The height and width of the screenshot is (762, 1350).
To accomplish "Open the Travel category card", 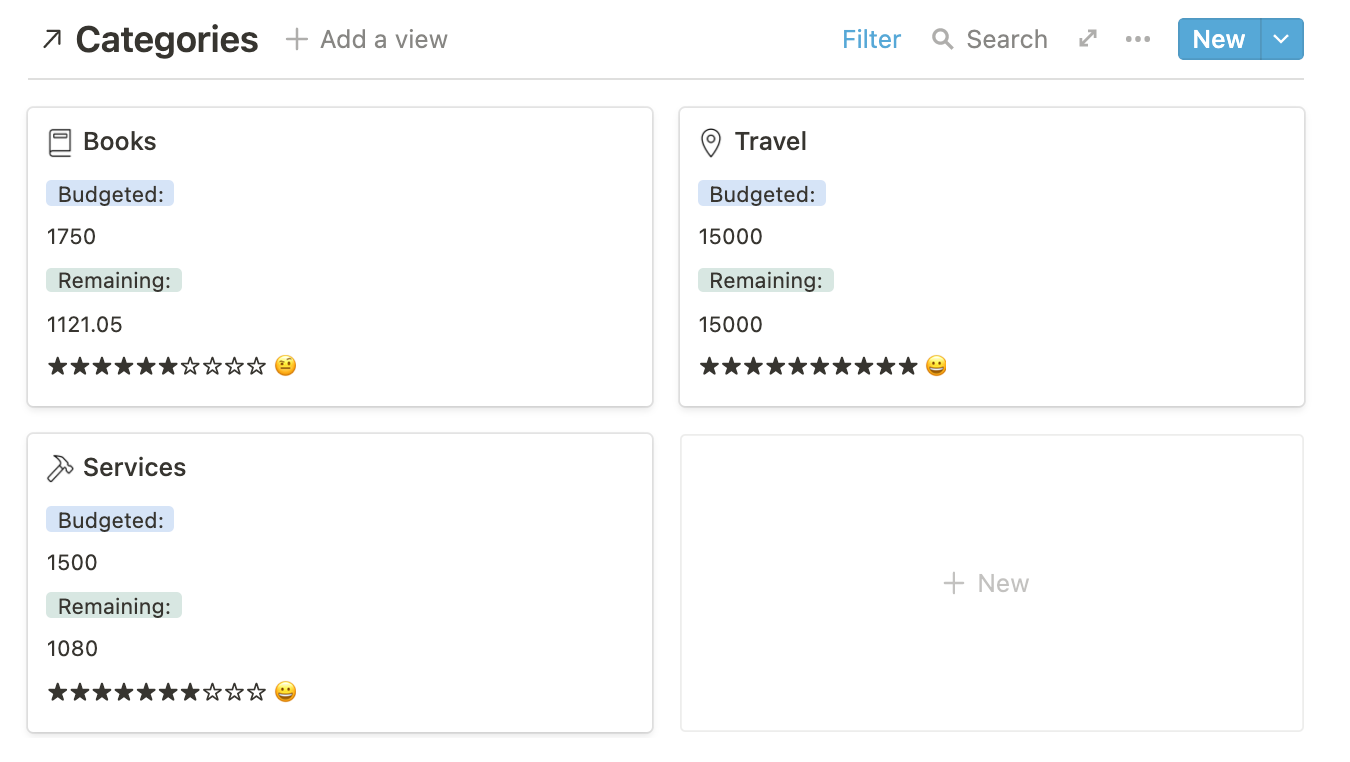I will pyautogui.click(x=992, y=257).
